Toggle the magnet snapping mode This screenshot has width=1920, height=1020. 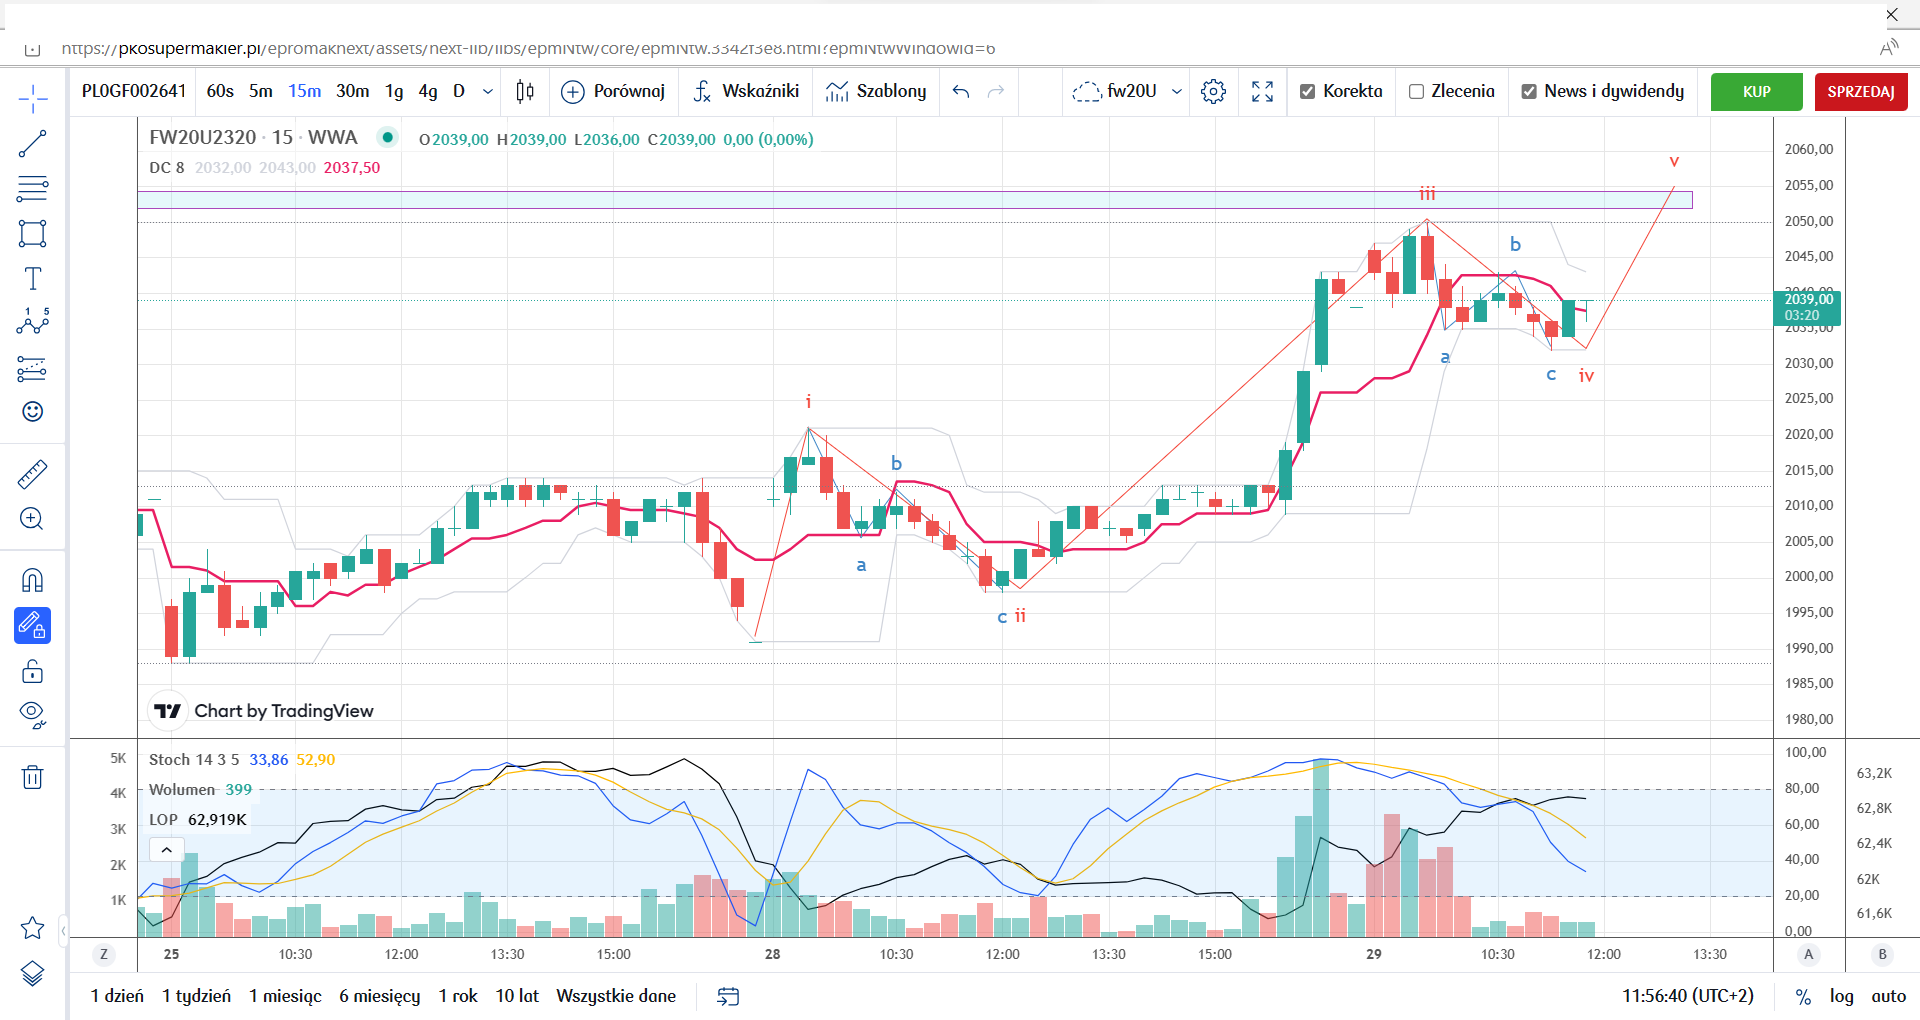pos(32,581)
